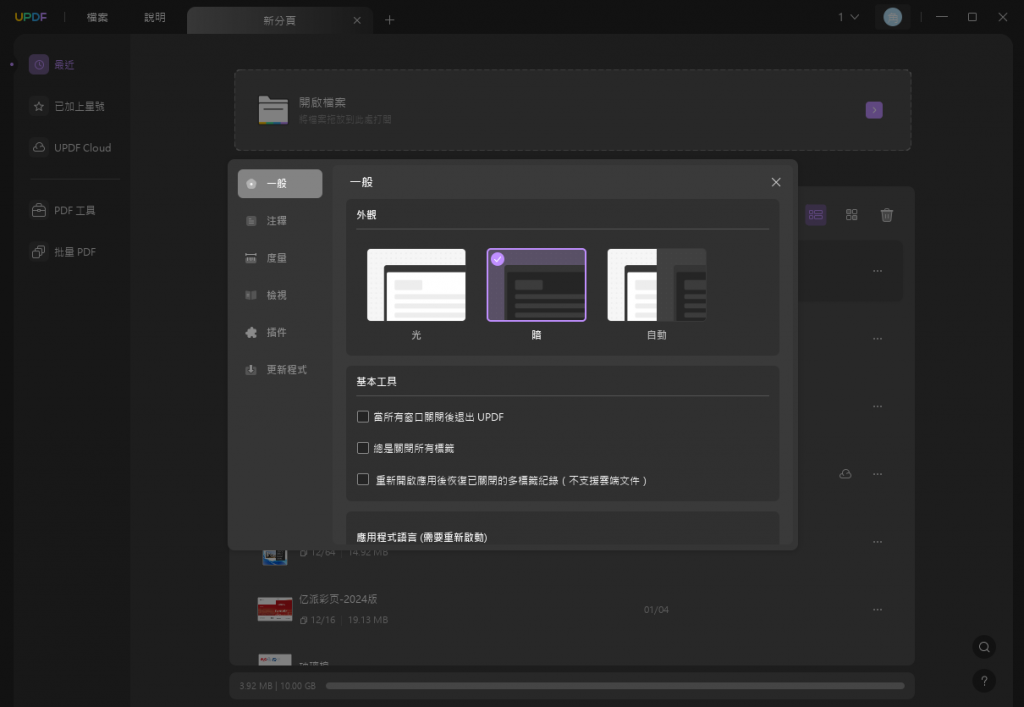Close the settings dialog
This screenshot has height=707, width=1024.
tap(775, 182)
